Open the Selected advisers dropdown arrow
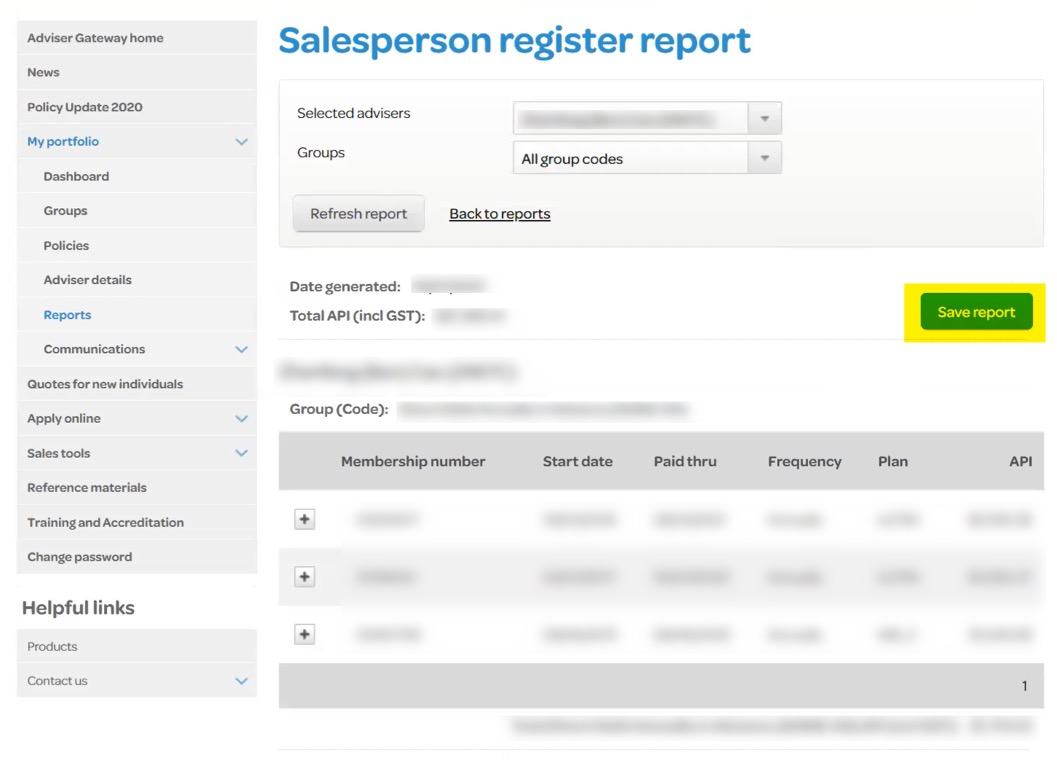Screen dimensions: 1057x768 click(x=765, y=118)
